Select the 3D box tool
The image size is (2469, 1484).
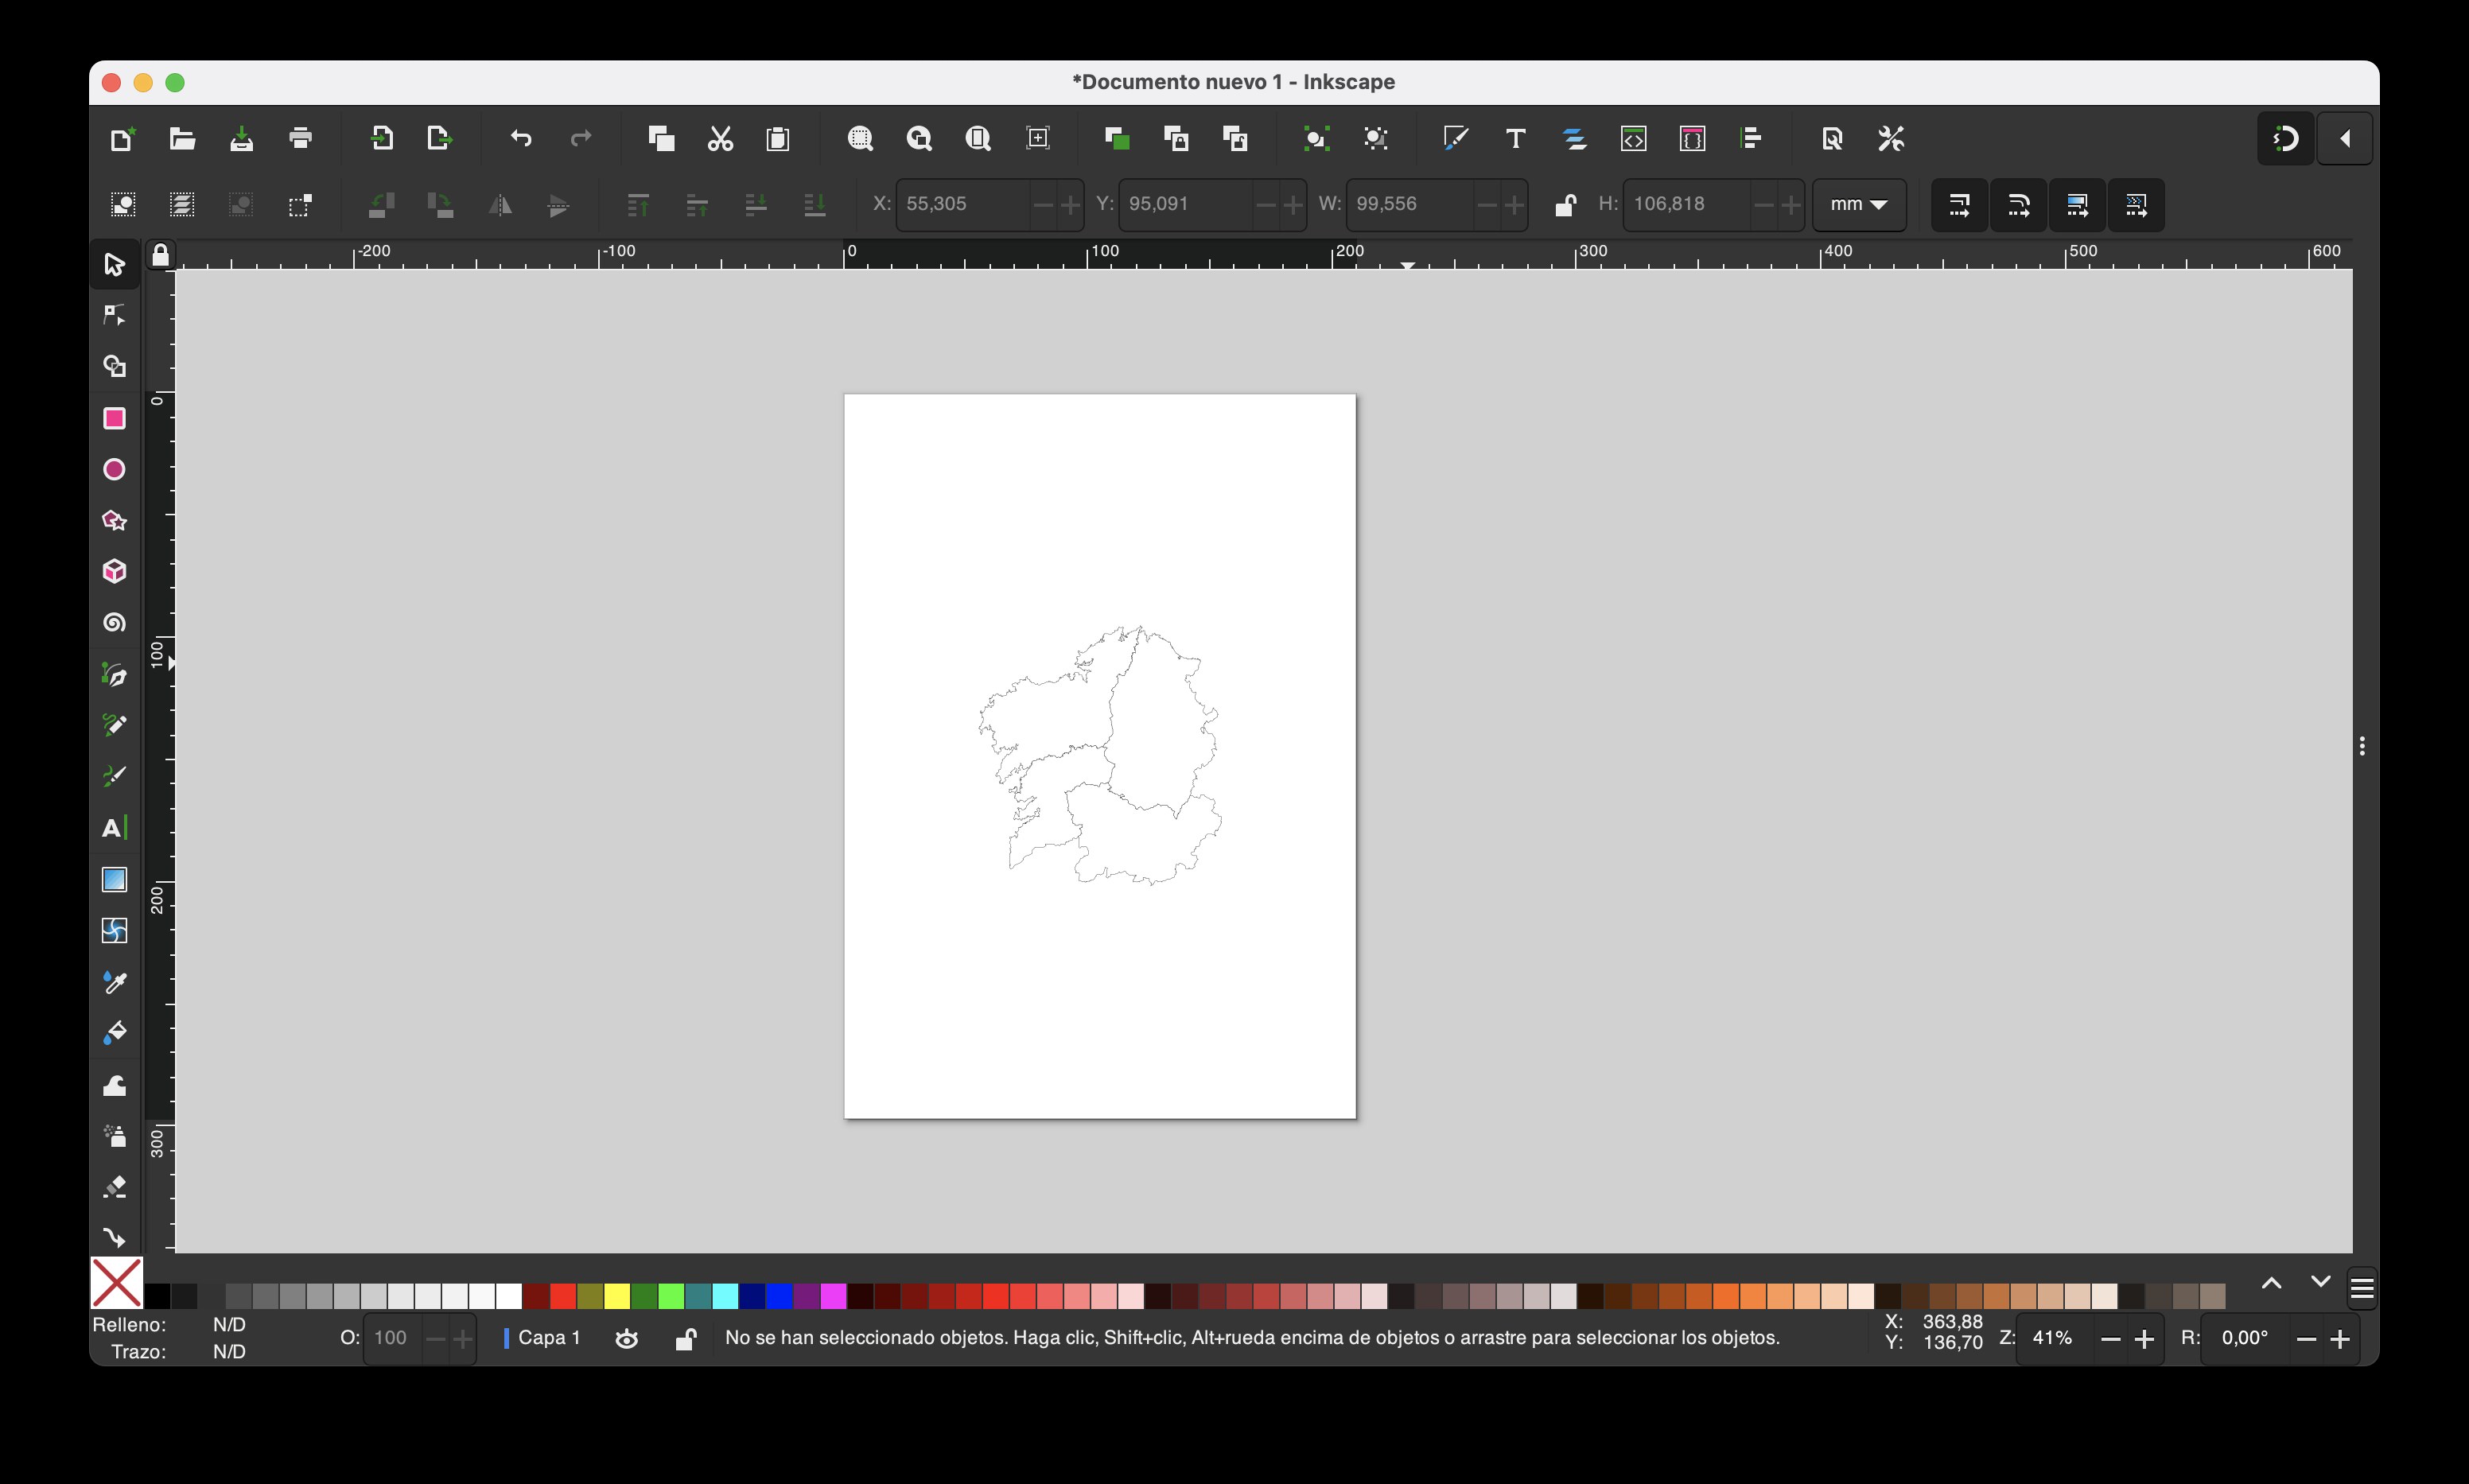[114, 571]
